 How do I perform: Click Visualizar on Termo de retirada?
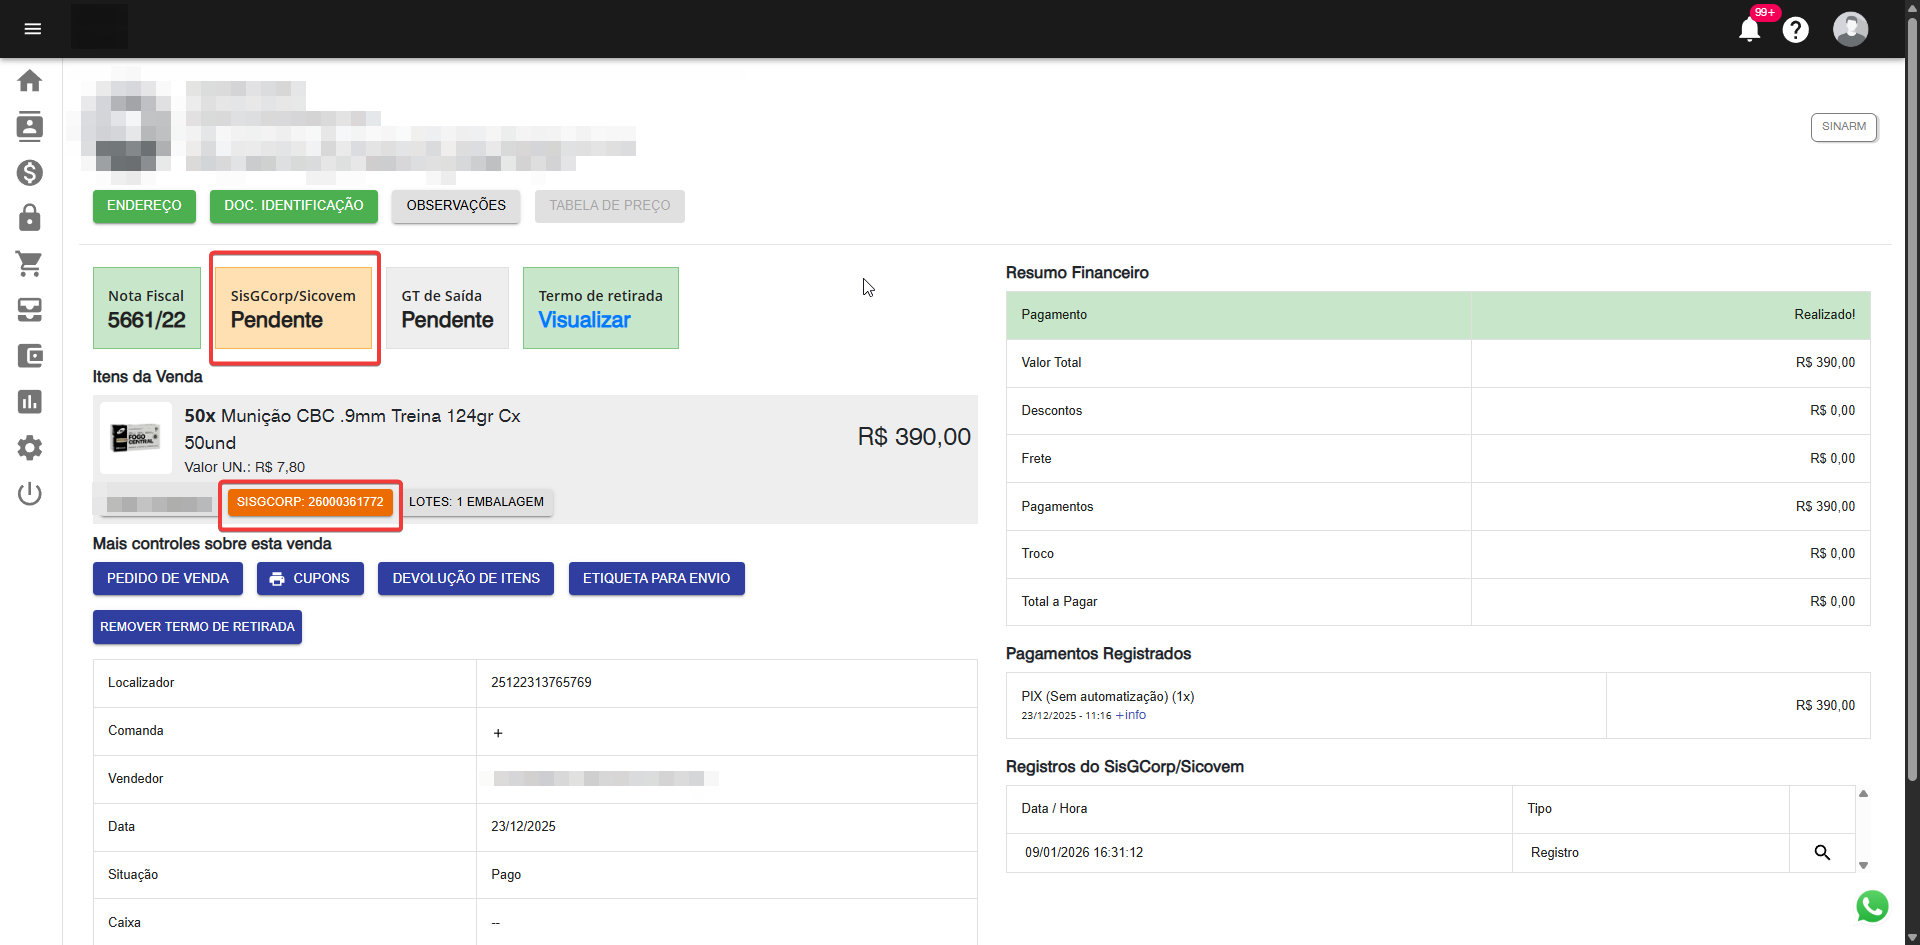(x=585, y=320)
